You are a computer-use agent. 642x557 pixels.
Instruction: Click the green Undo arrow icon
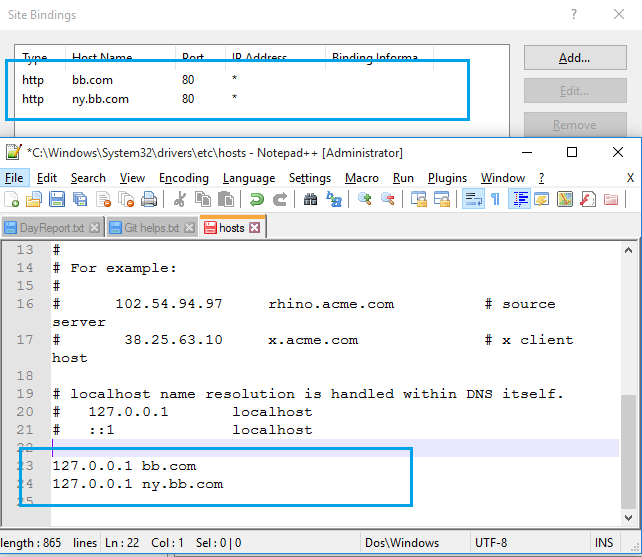[x=257, y=199]
